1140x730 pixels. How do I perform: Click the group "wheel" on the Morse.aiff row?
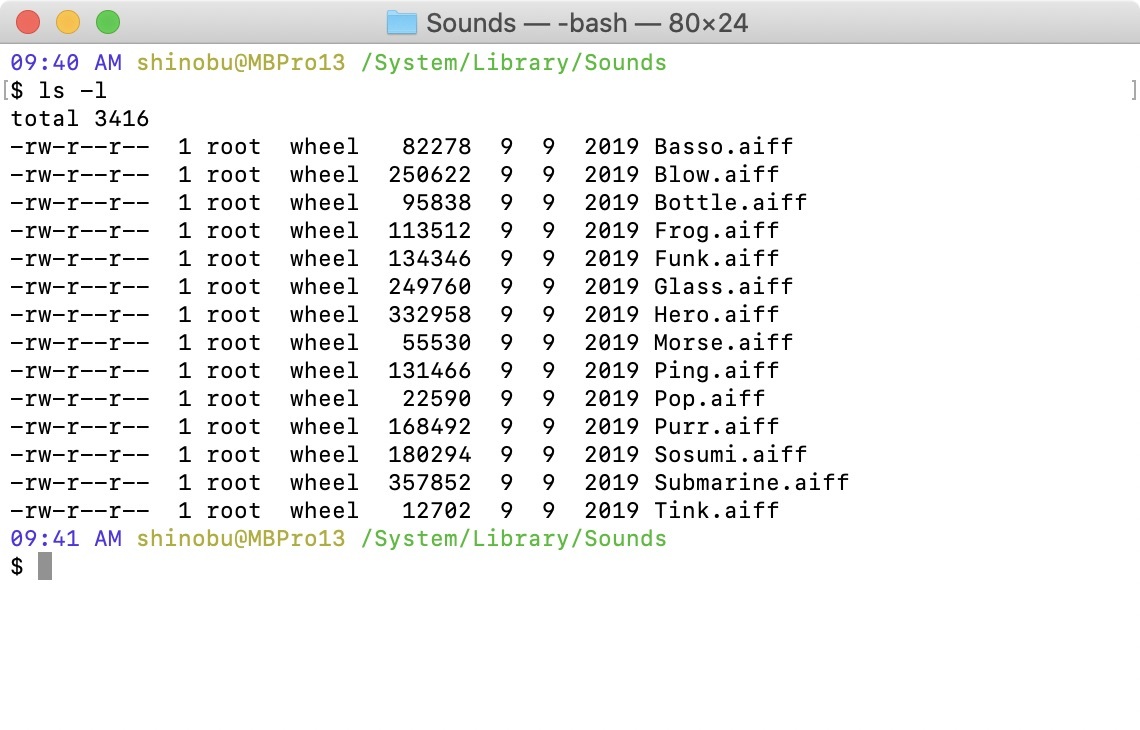tap(325, 342)
